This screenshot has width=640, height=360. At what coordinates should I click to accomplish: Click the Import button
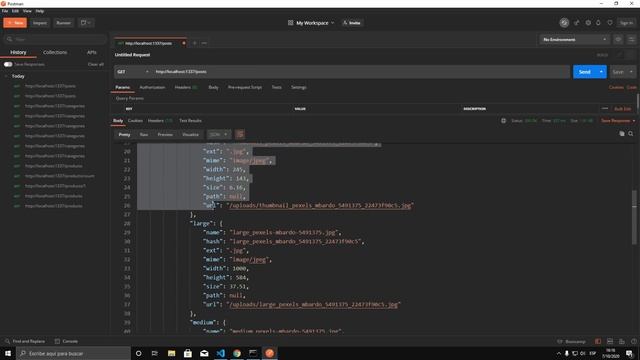[x=40, y=23]
